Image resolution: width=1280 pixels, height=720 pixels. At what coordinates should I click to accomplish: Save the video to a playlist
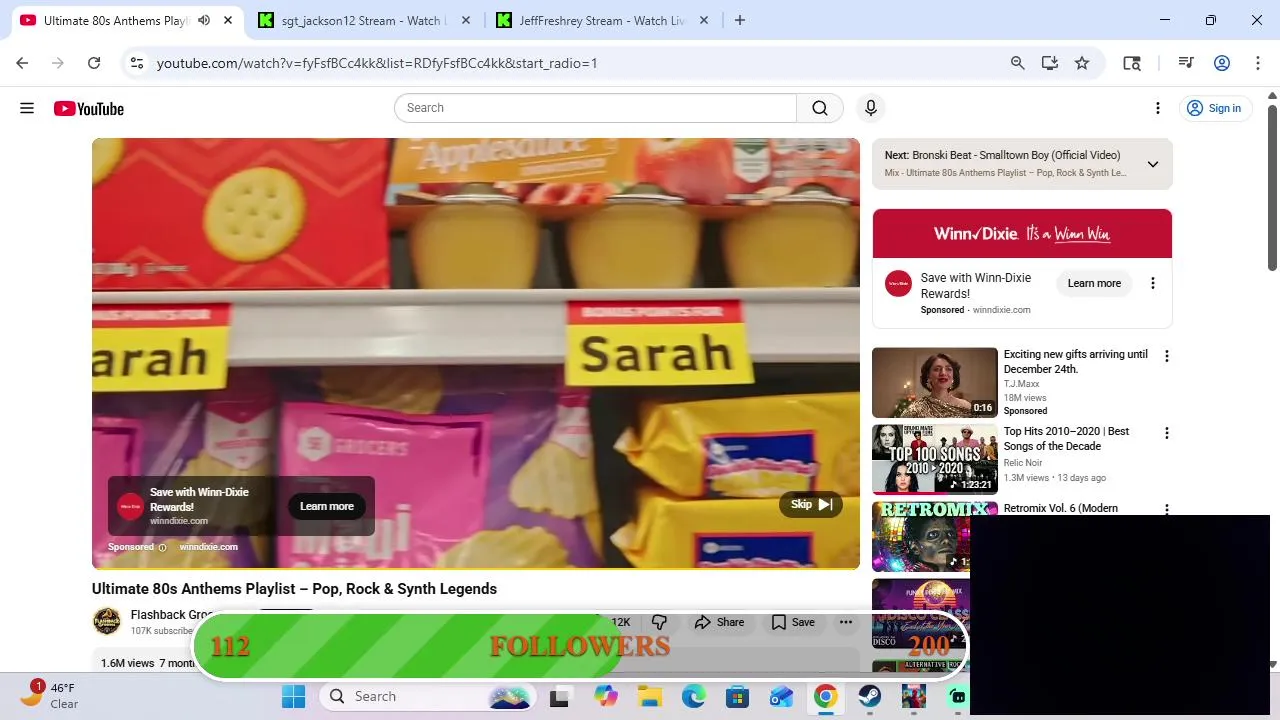pos(793,622)
